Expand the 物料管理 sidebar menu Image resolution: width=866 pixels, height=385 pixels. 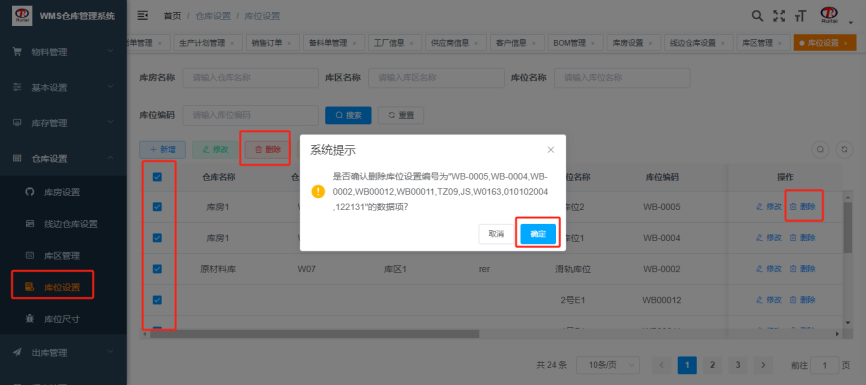click(x=64, y=51)
